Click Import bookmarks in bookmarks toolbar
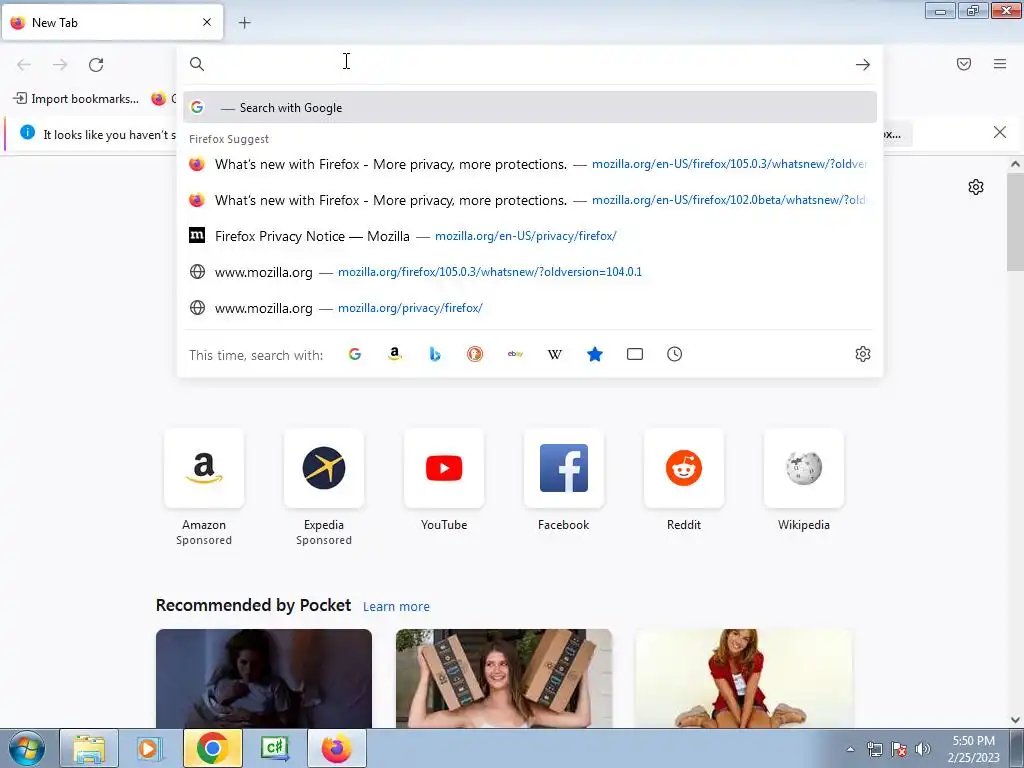1024x768 pixels. pos(76,99)
